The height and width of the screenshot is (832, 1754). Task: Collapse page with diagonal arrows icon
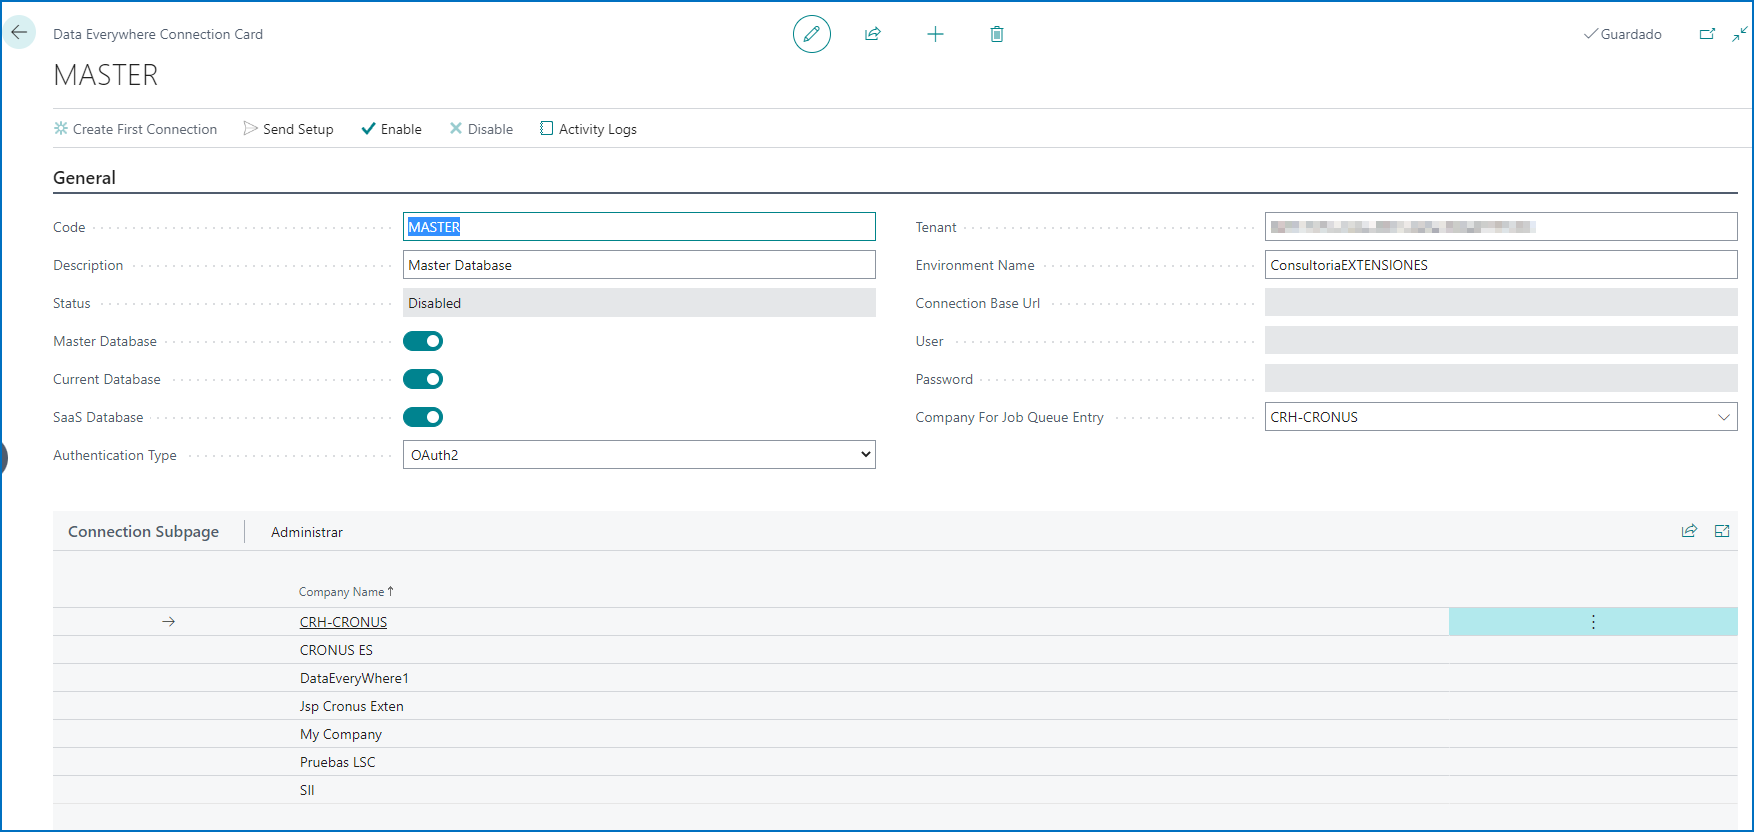tap(1740, 34)
